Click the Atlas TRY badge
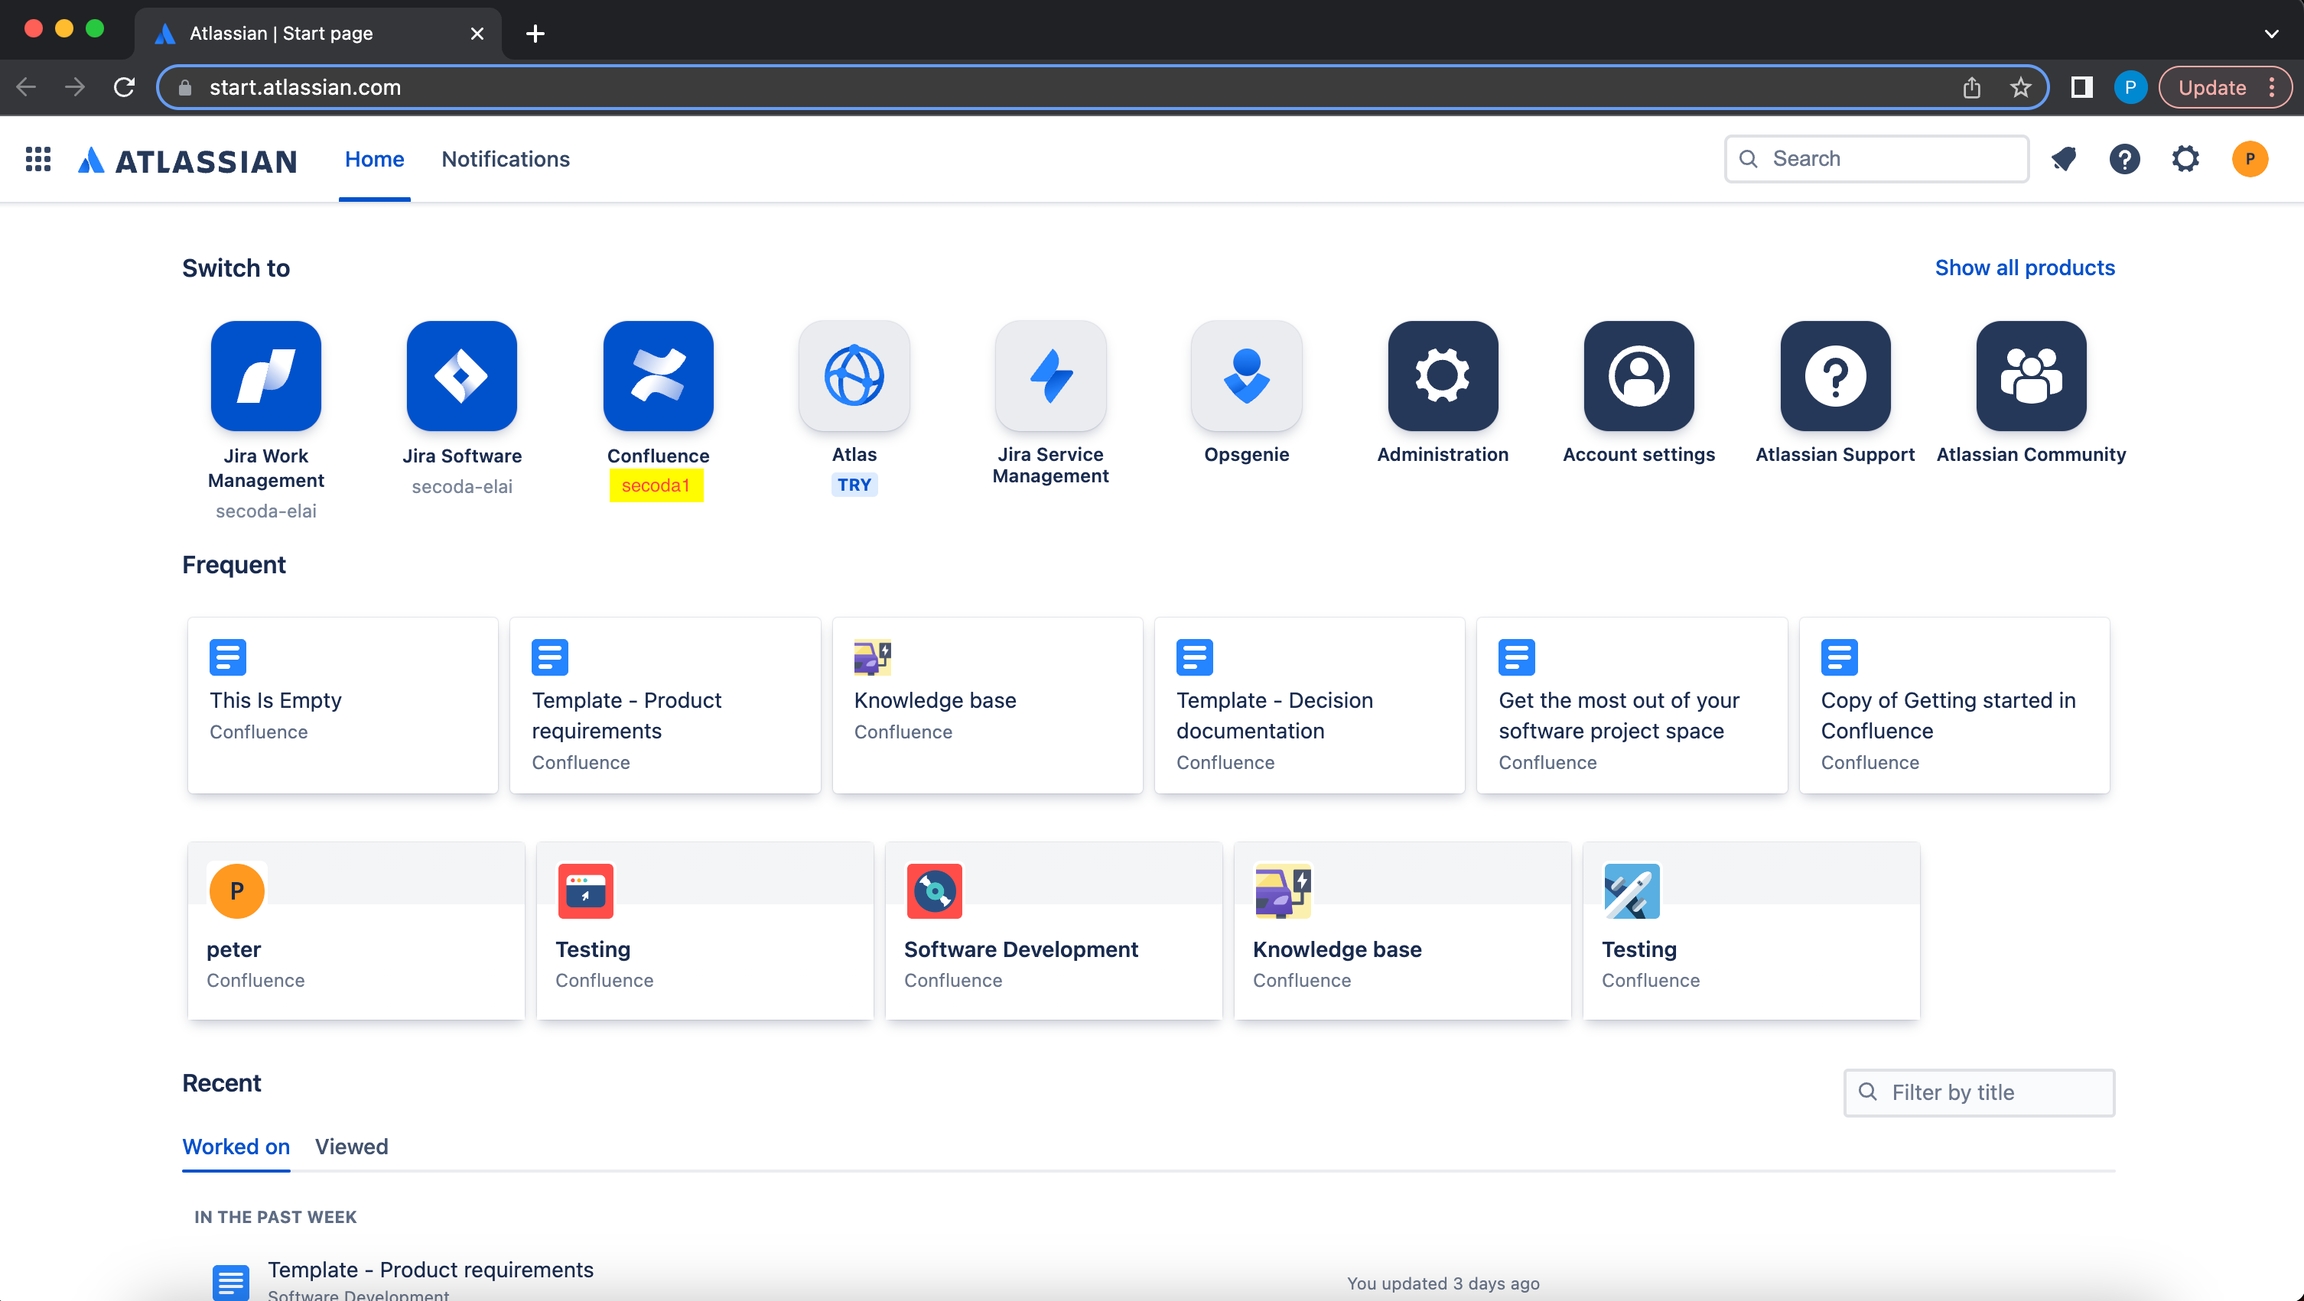Image resolution: width=2304 pixels, height=1301 pixels. click(854, 484)
